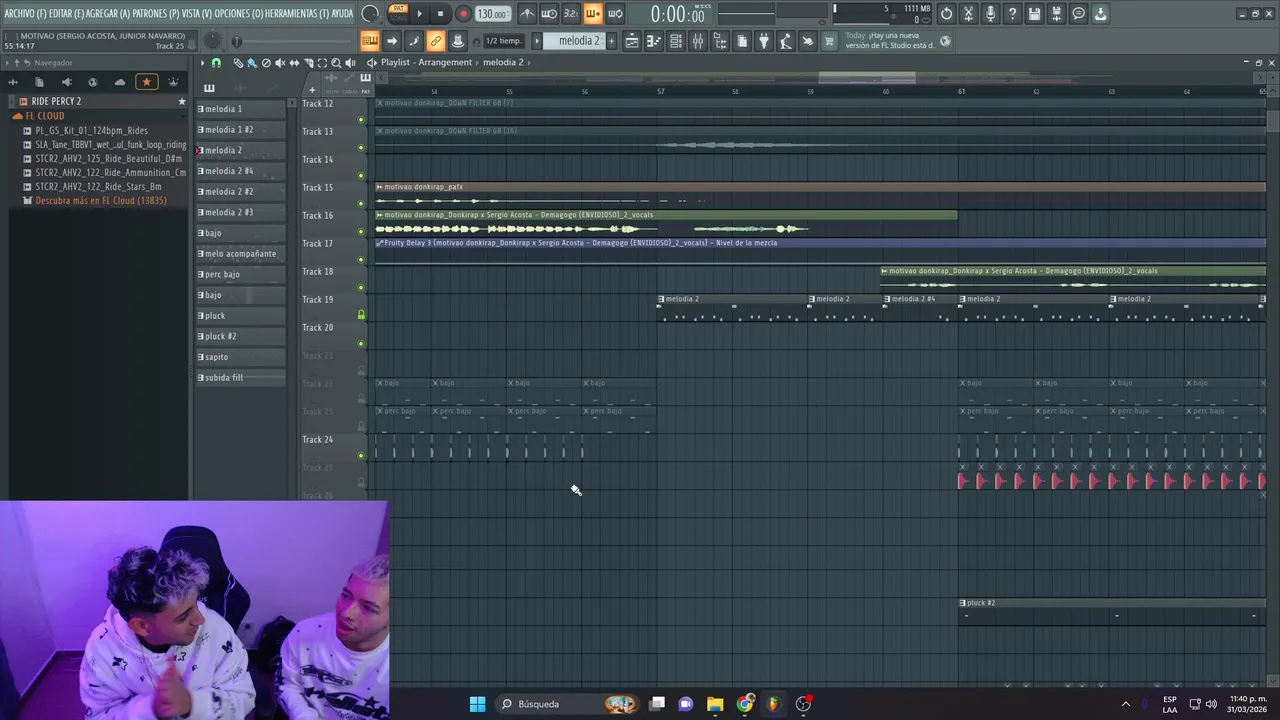Mute Track 16 green dot

coord(361,232)
